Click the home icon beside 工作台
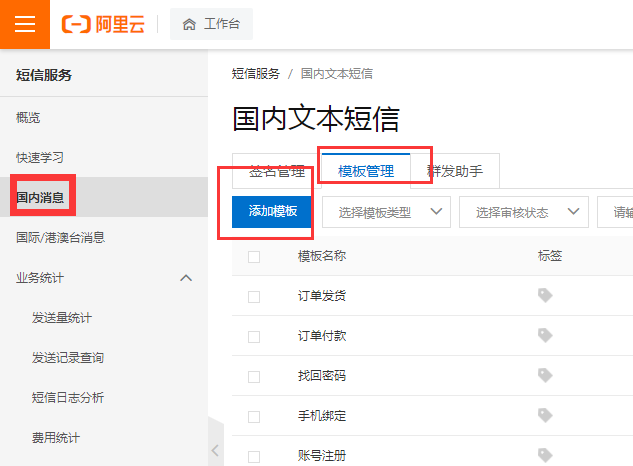633x466 pixels. tap(189, 24)
